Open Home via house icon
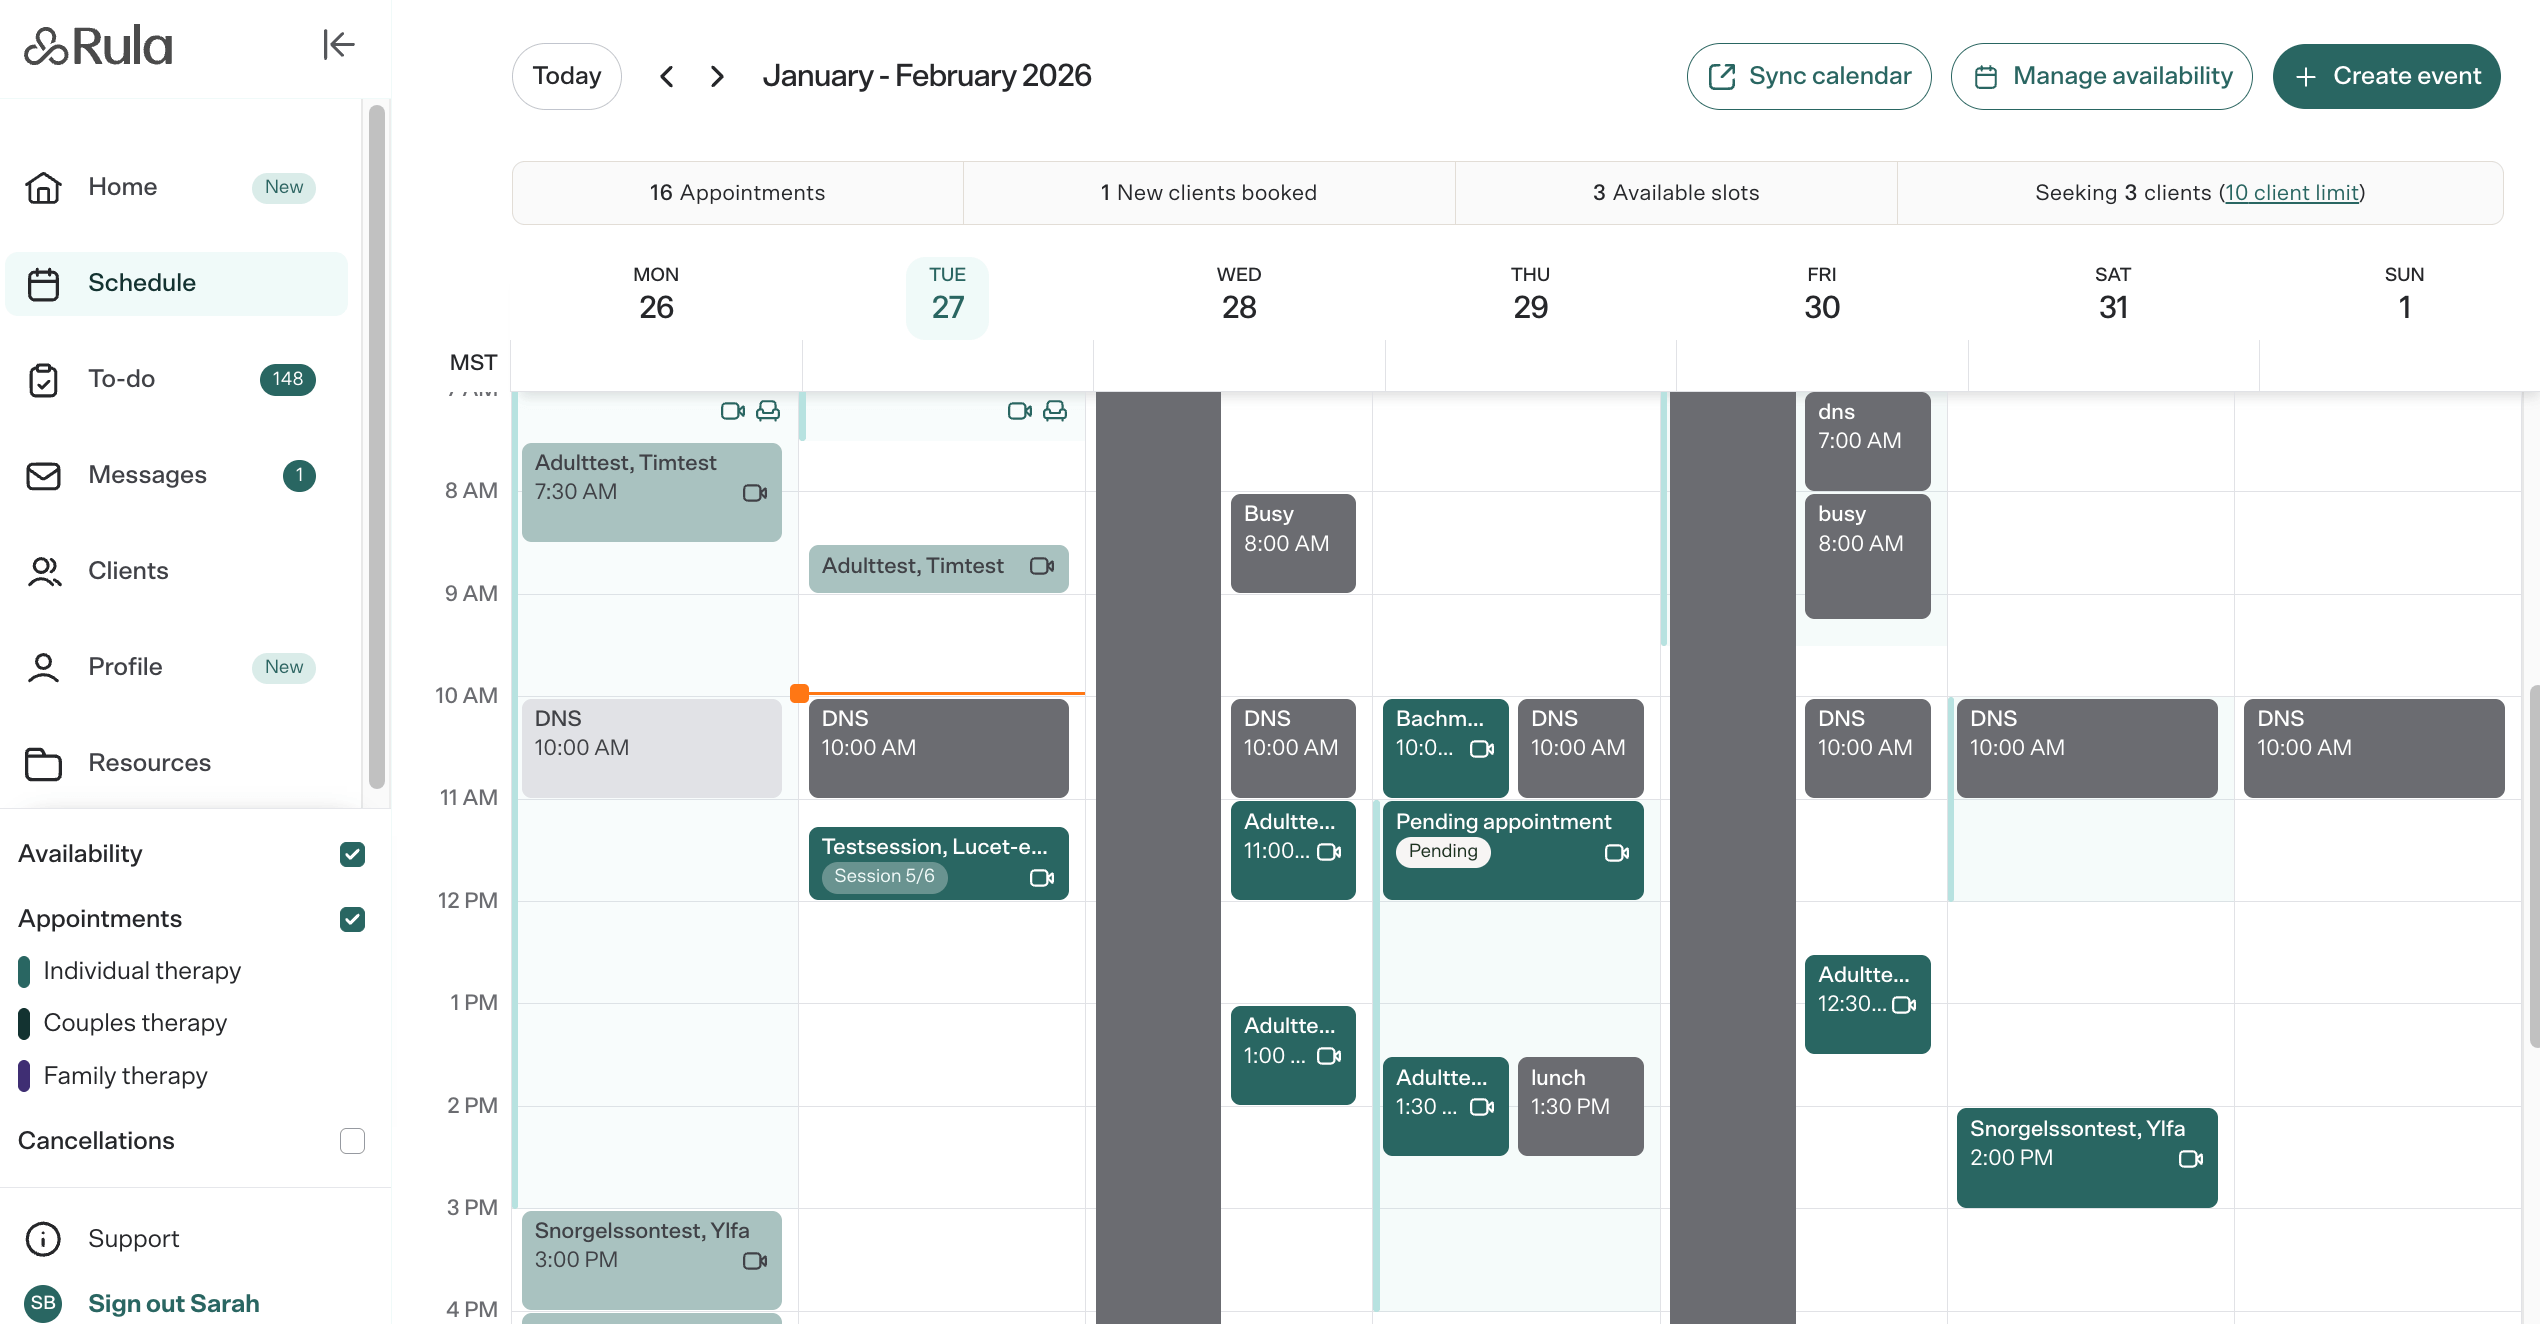2540x1324 pixels. pyautogui.click(x=43, y=187)
